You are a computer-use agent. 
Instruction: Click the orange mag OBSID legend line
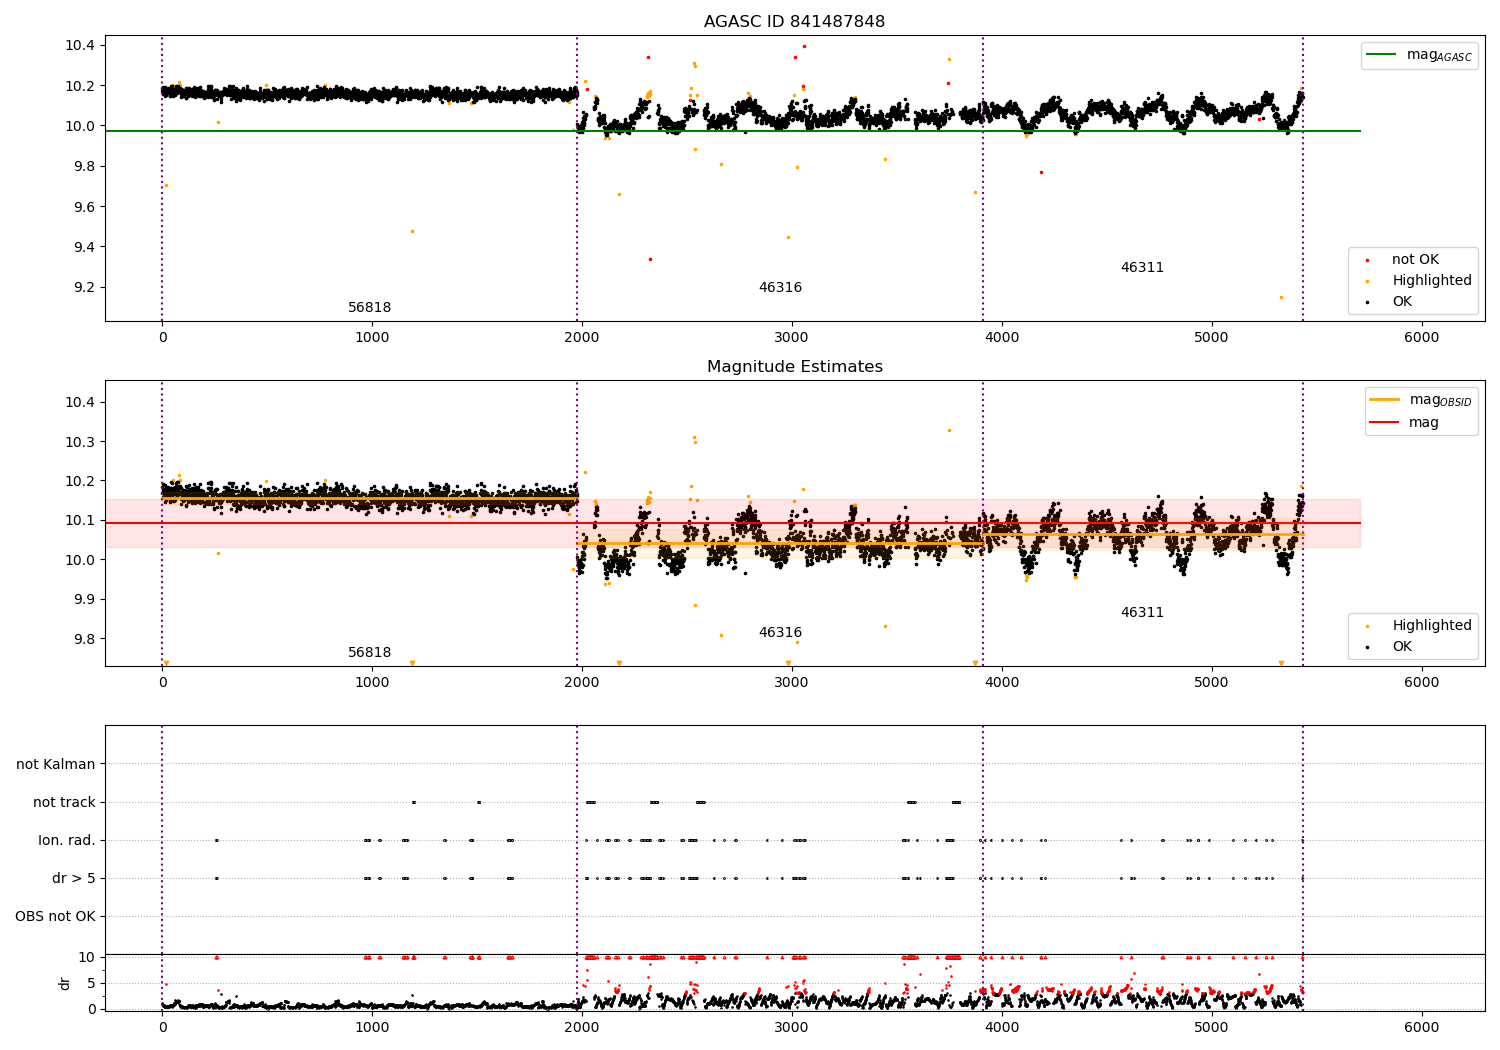[x=1384, y=400]
